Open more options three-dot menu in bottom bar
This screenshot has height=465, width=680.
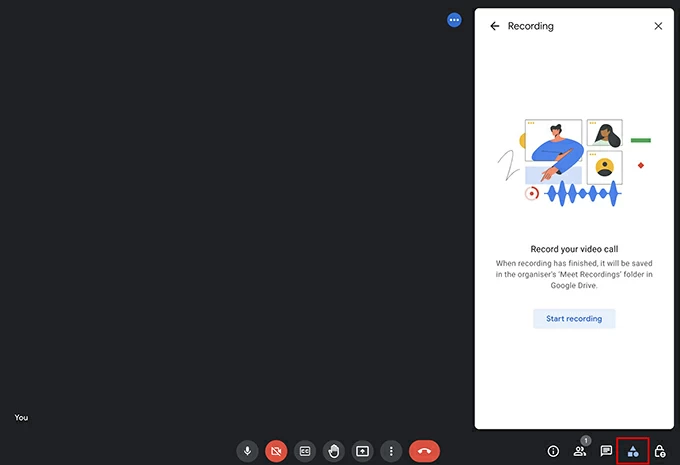(391, 451)
